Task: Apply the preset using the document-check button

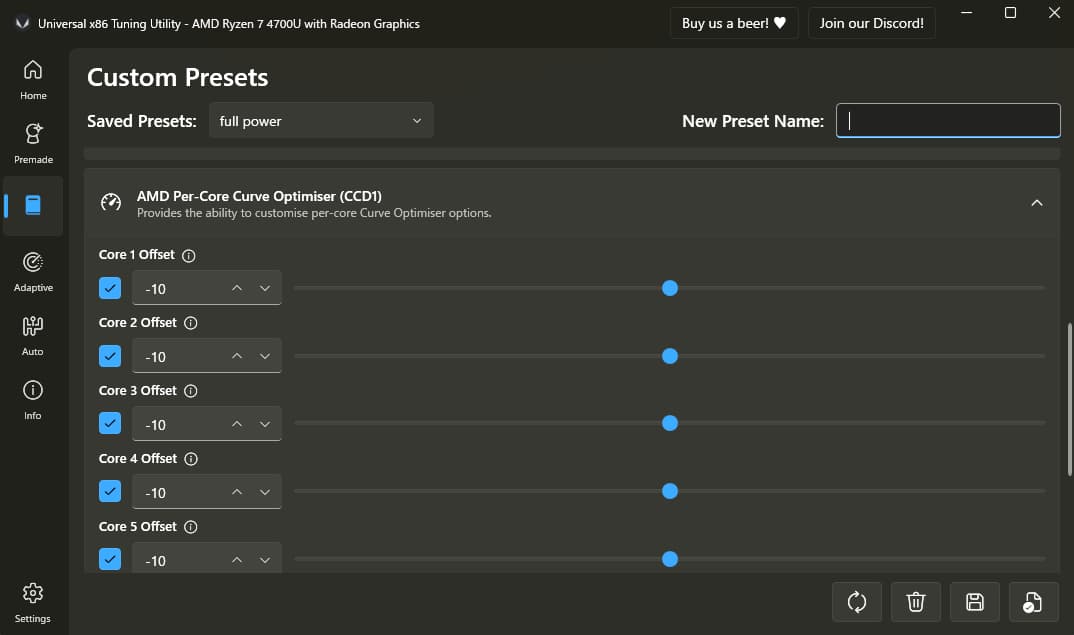Action: pos(1034,602)
